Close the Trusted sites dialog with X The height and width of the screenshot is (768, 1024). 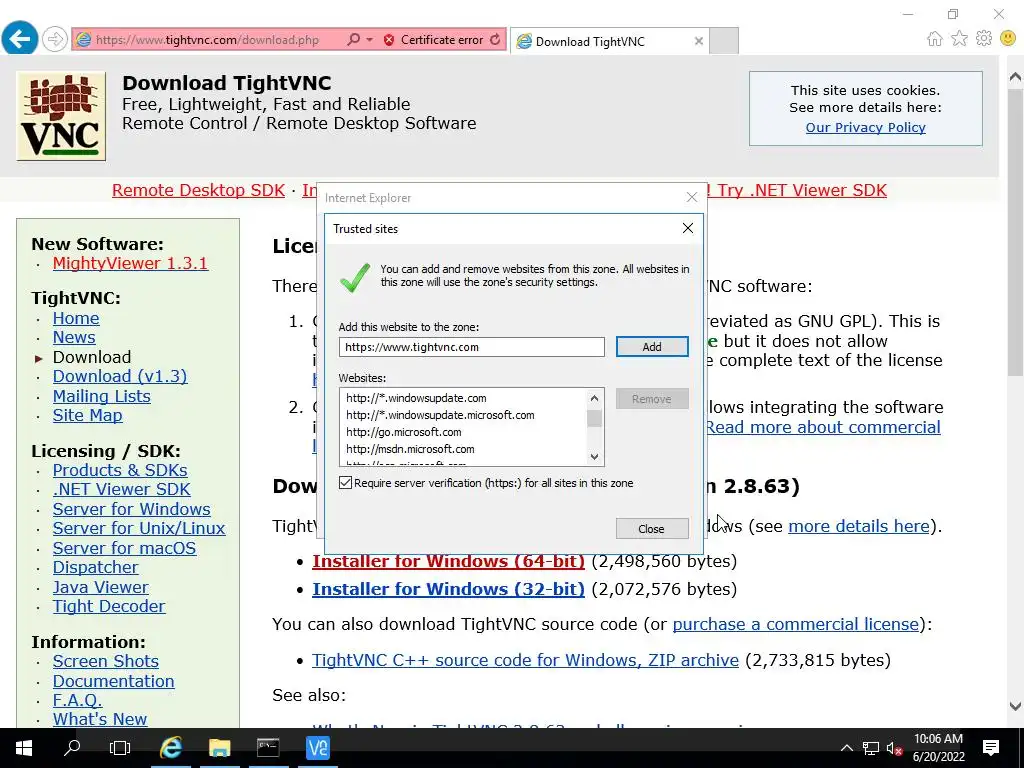pos(688,228)
